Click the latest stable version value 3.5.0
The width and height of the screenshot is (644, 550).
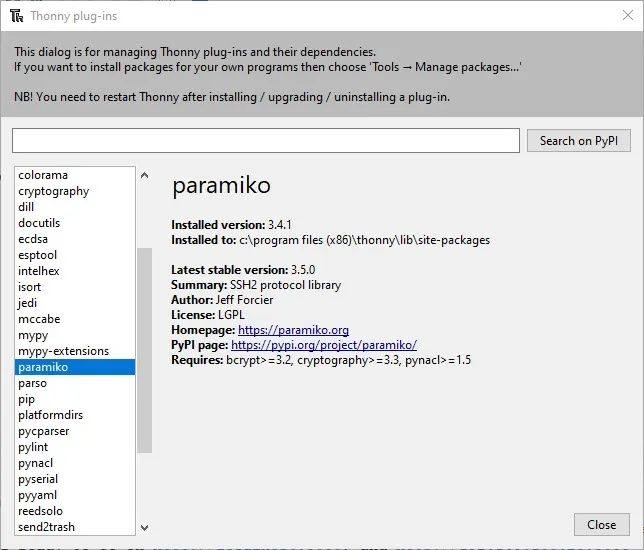(303, 270)
